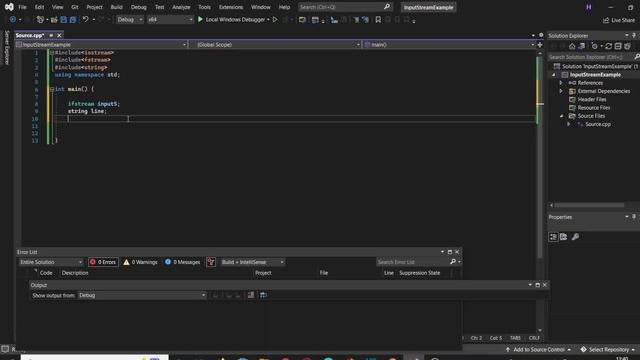Clear all output in the Output panel
Image resolution: width=640 pixels, height=360 pixels.
(x=251, y=295)
